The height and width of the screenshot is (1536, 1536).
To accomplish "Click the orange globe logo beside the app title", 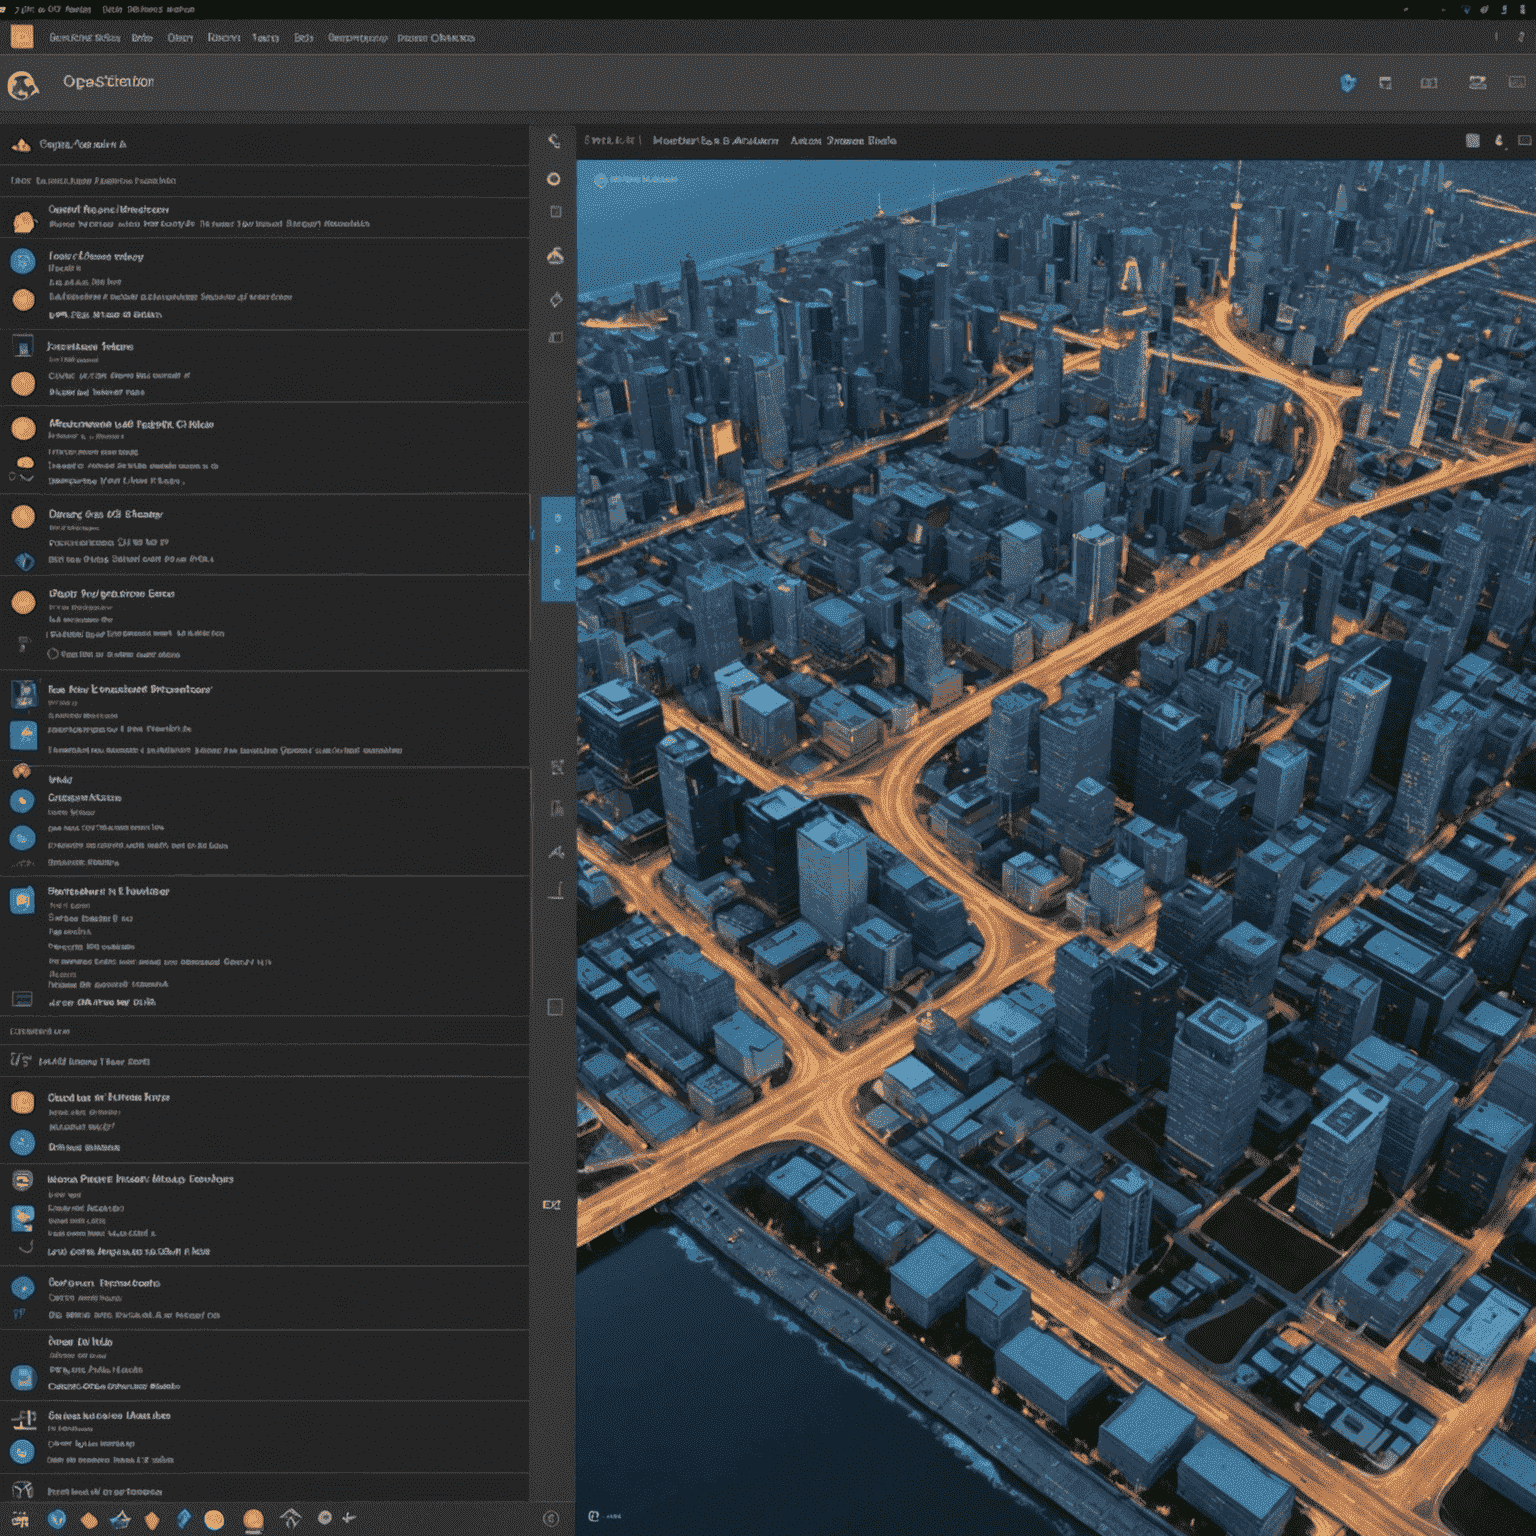I will coord(23,85).
